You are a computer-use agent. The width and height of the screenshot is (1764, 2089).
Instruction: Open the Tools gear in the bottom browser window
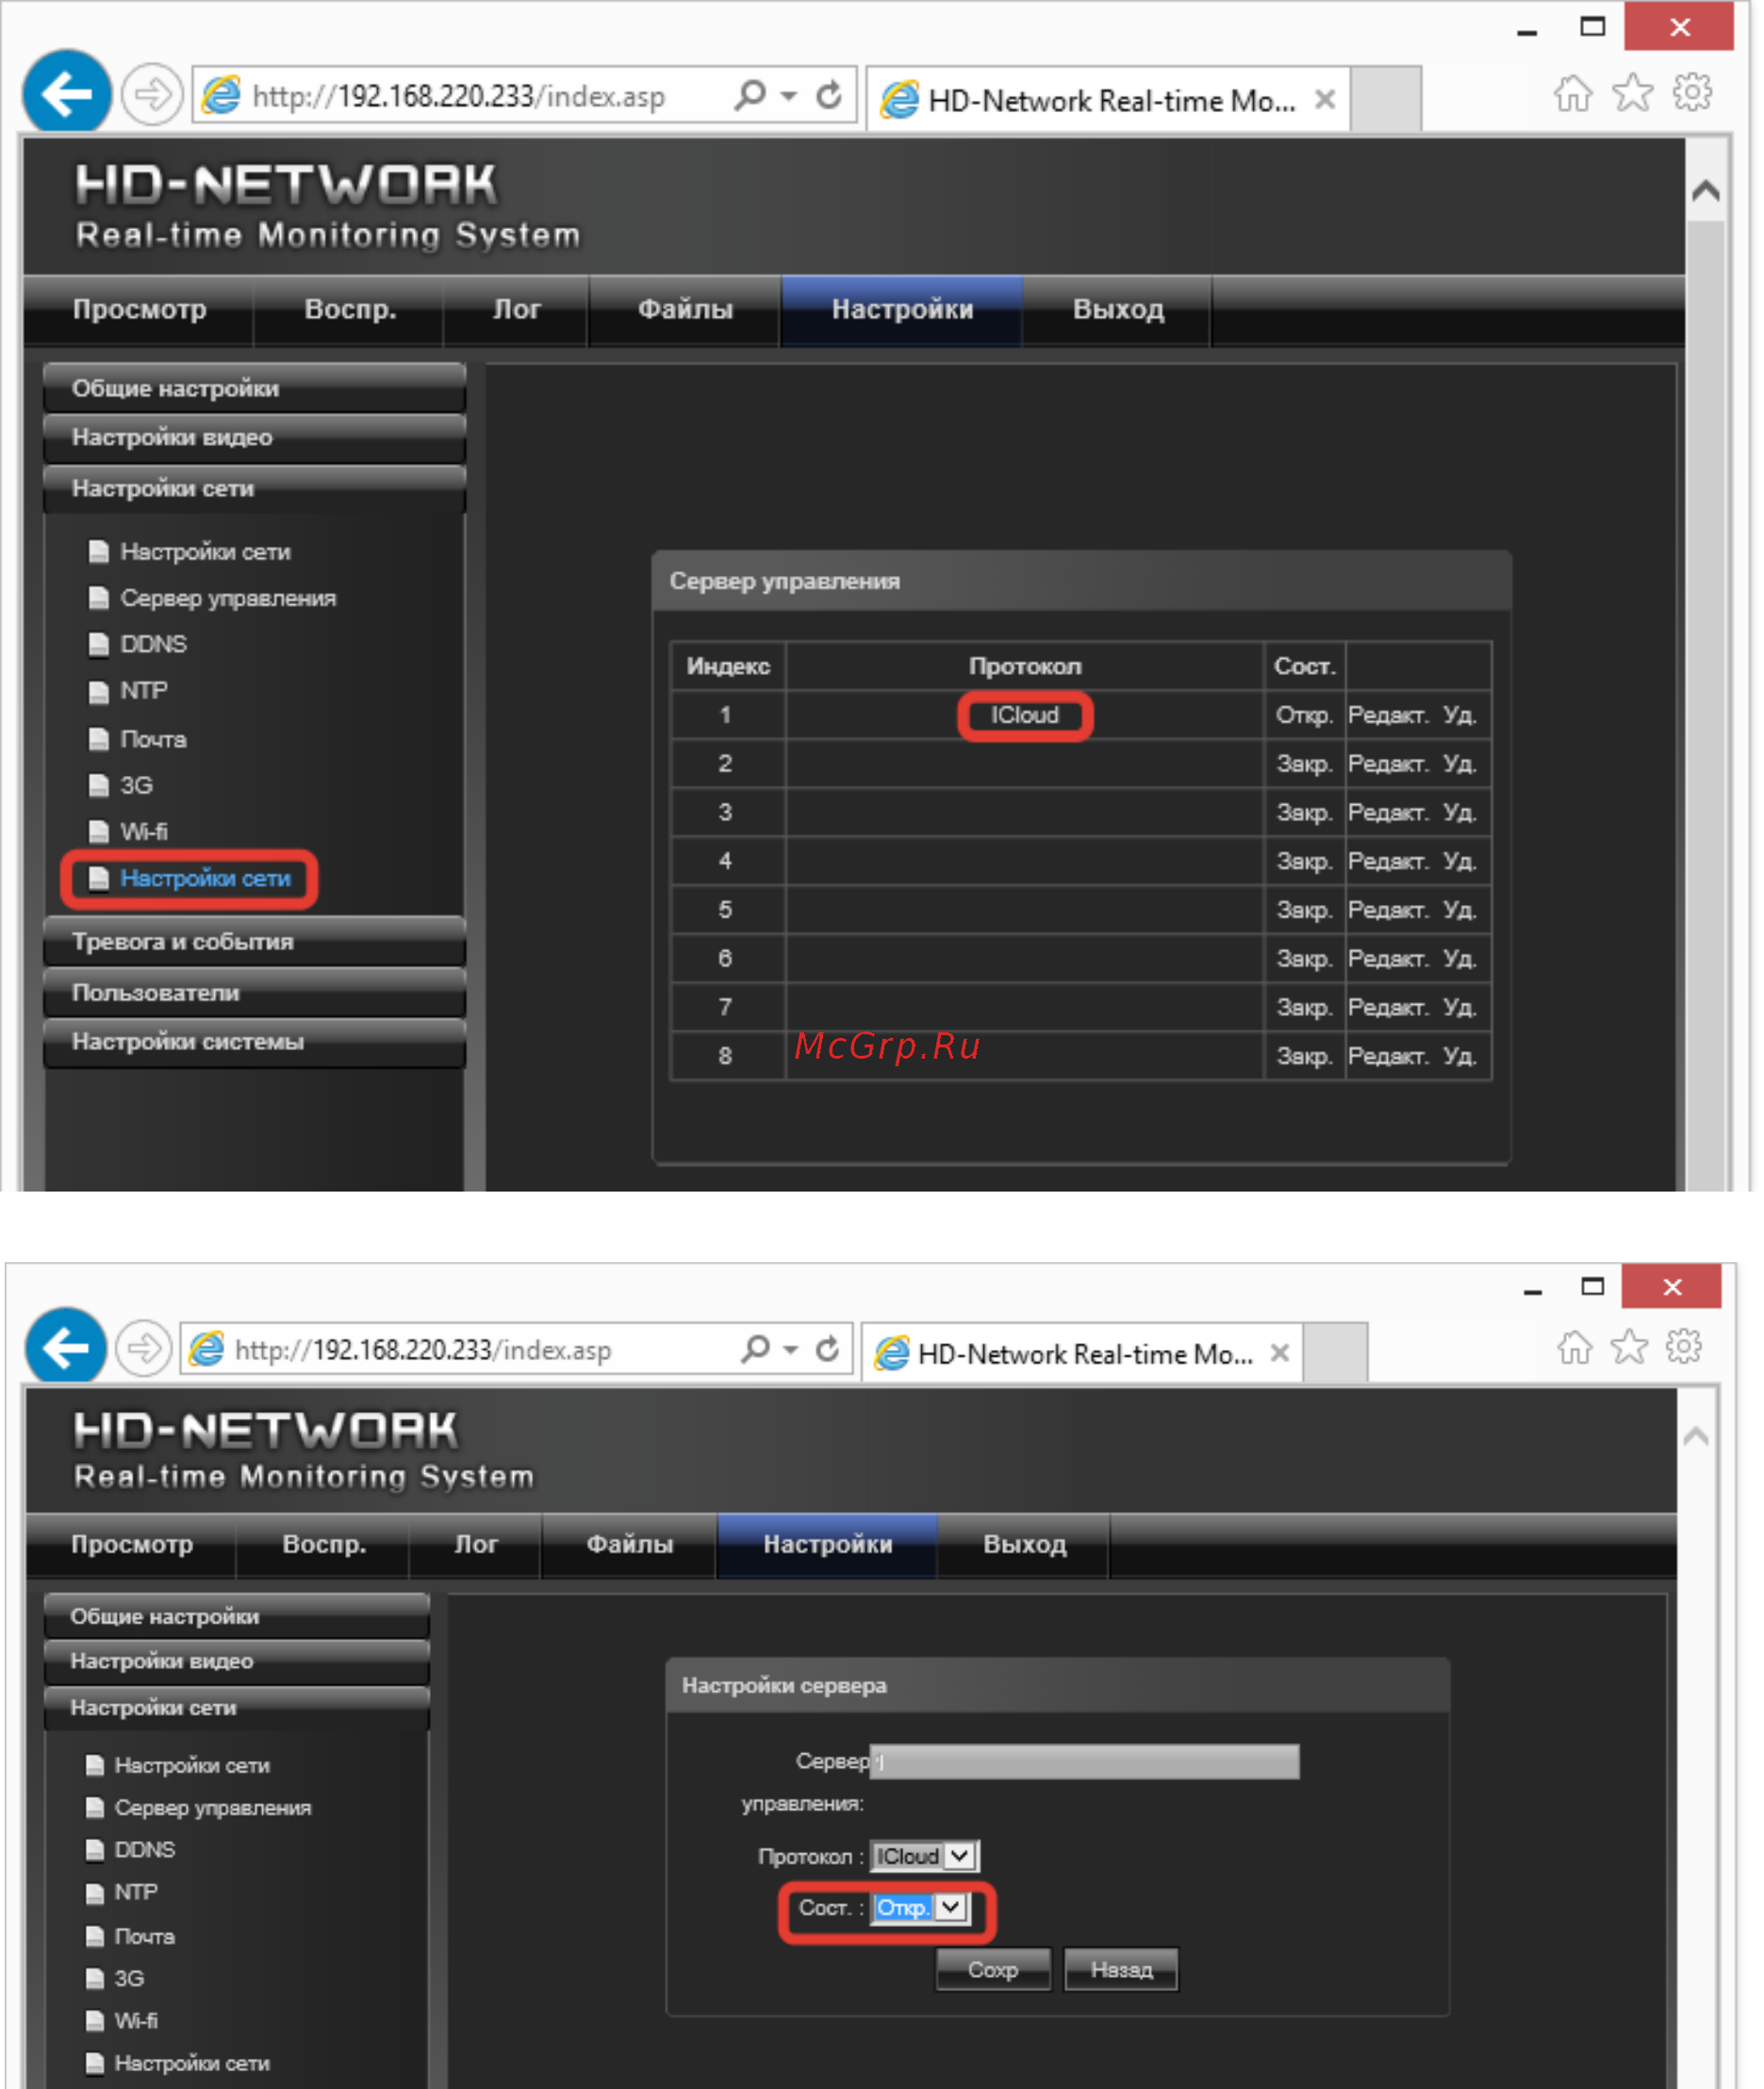coord(1684,1346)
